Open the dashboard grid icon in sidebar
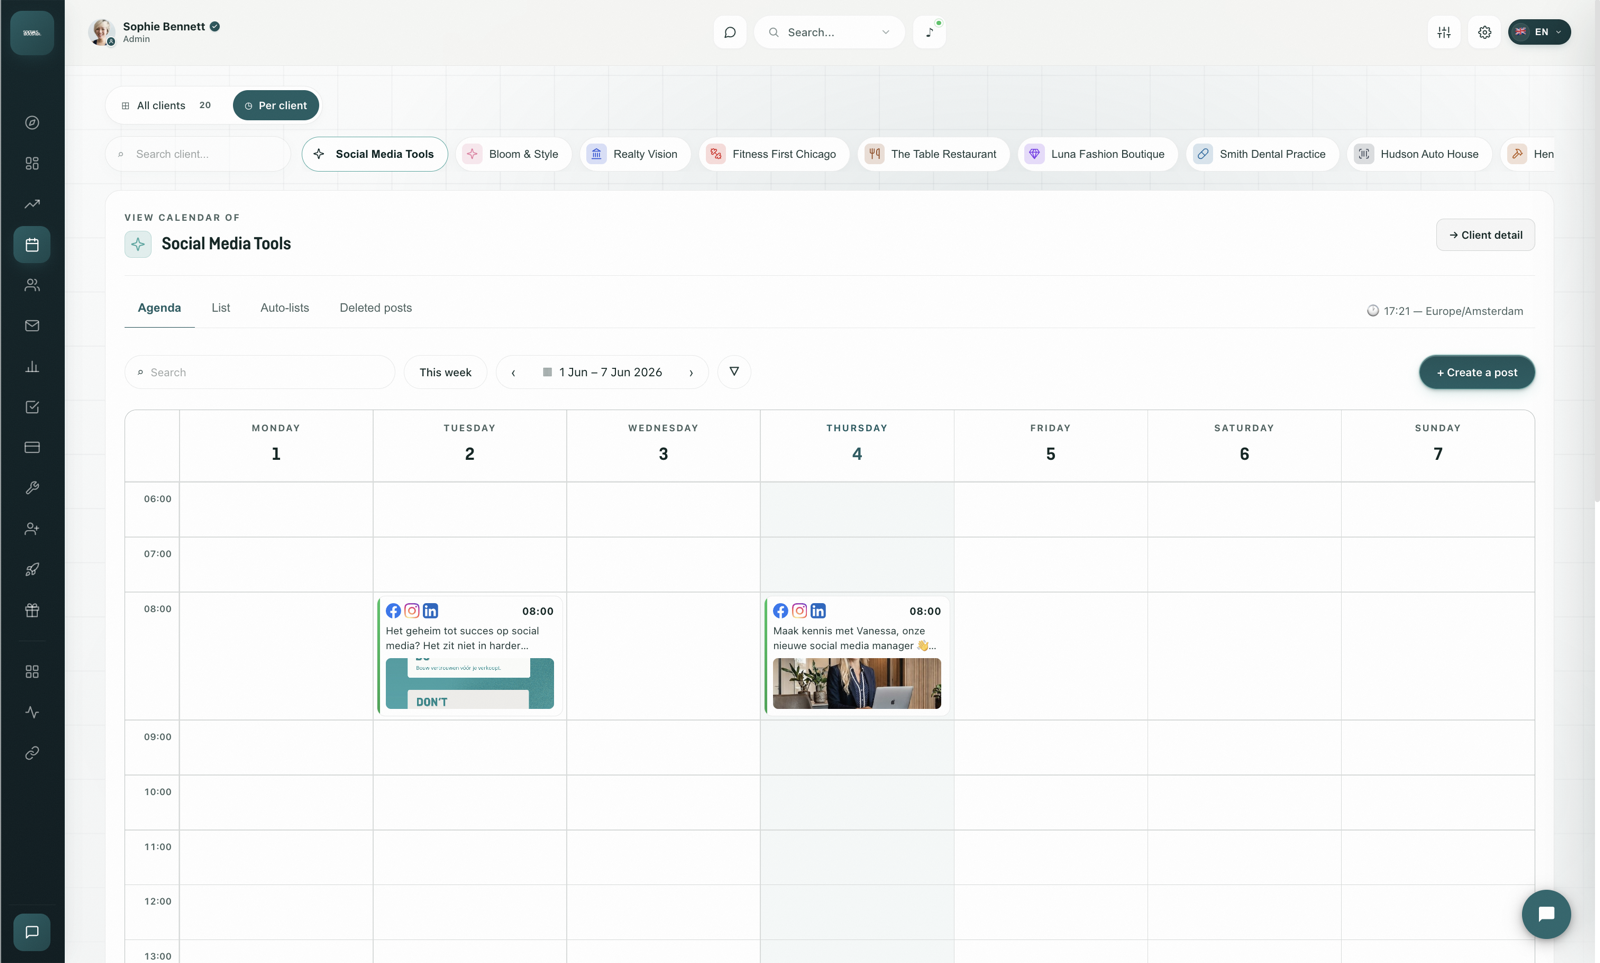This screenshot has height=963, width=1600. click(32, 163)
